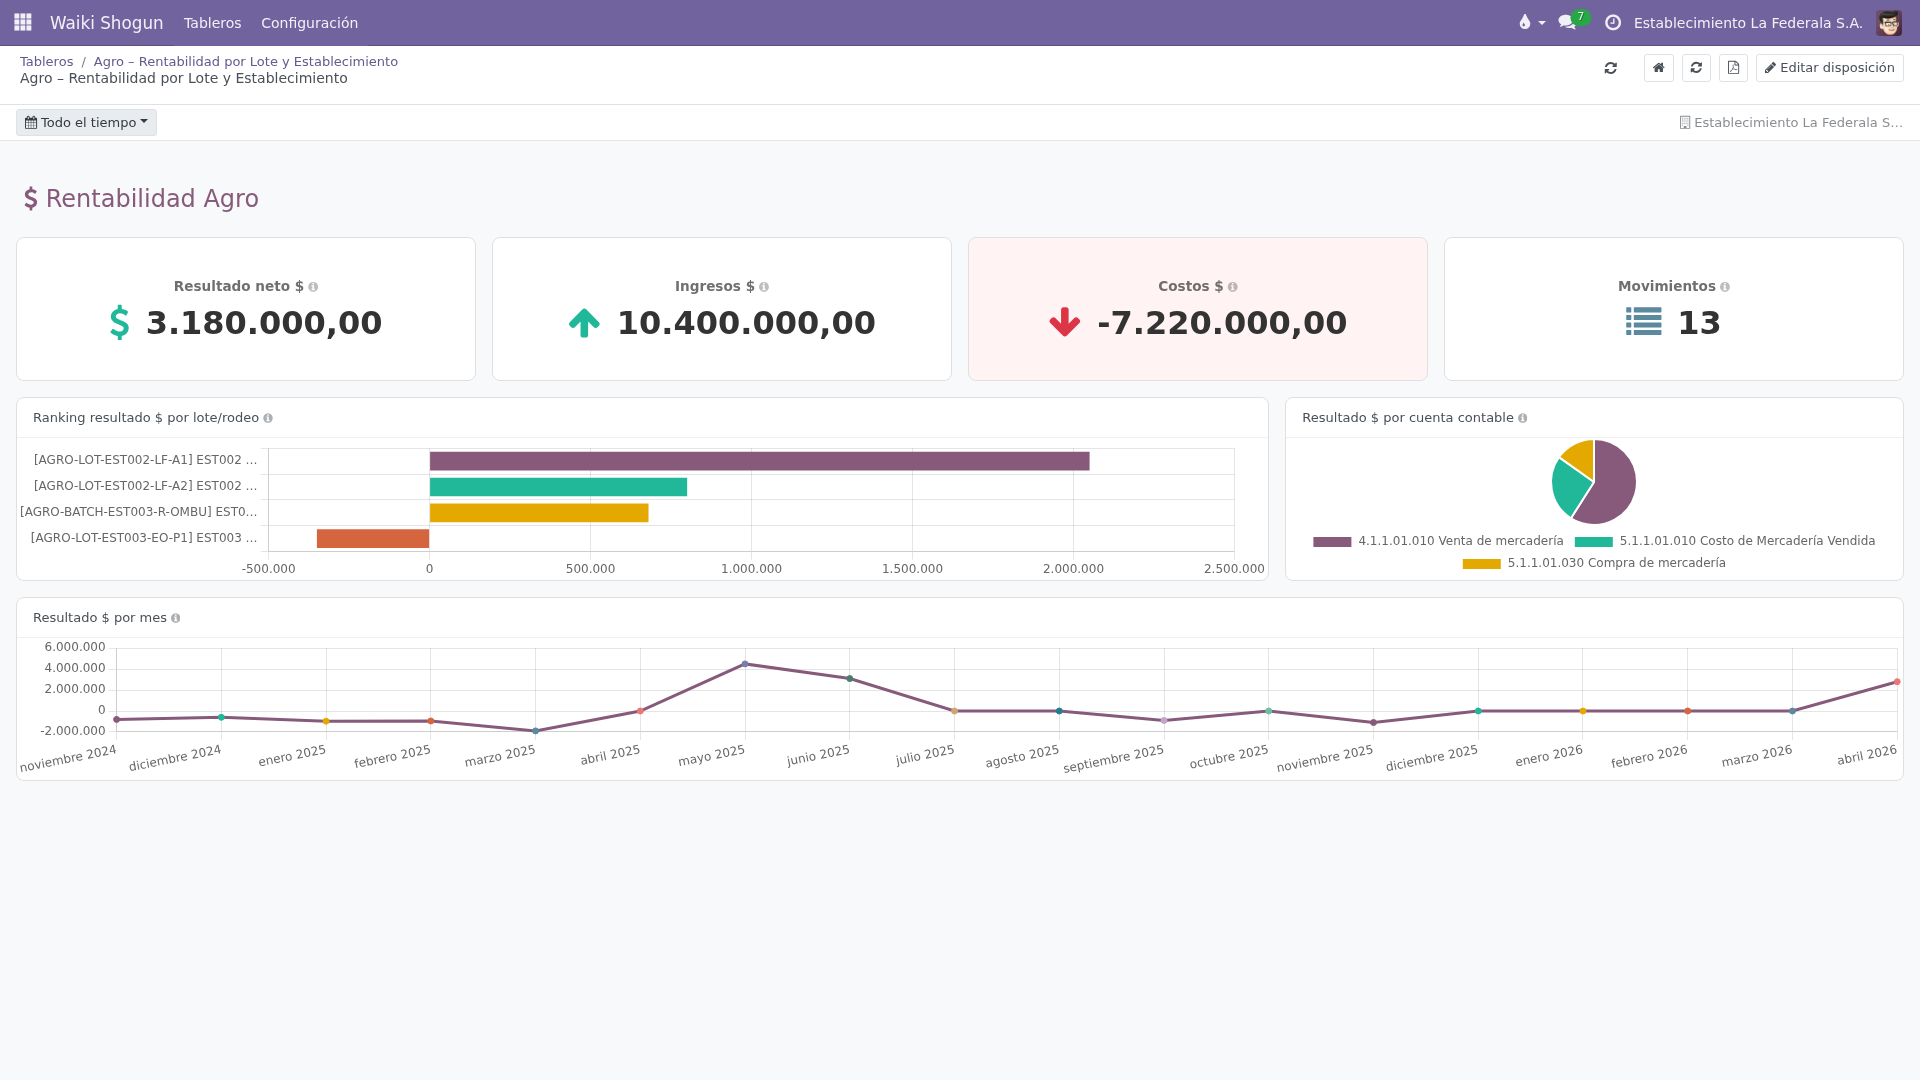
Task: Click the [AGRO-LOT-EST003-EO-P1] axis label
Action: (x=144, y=538)
